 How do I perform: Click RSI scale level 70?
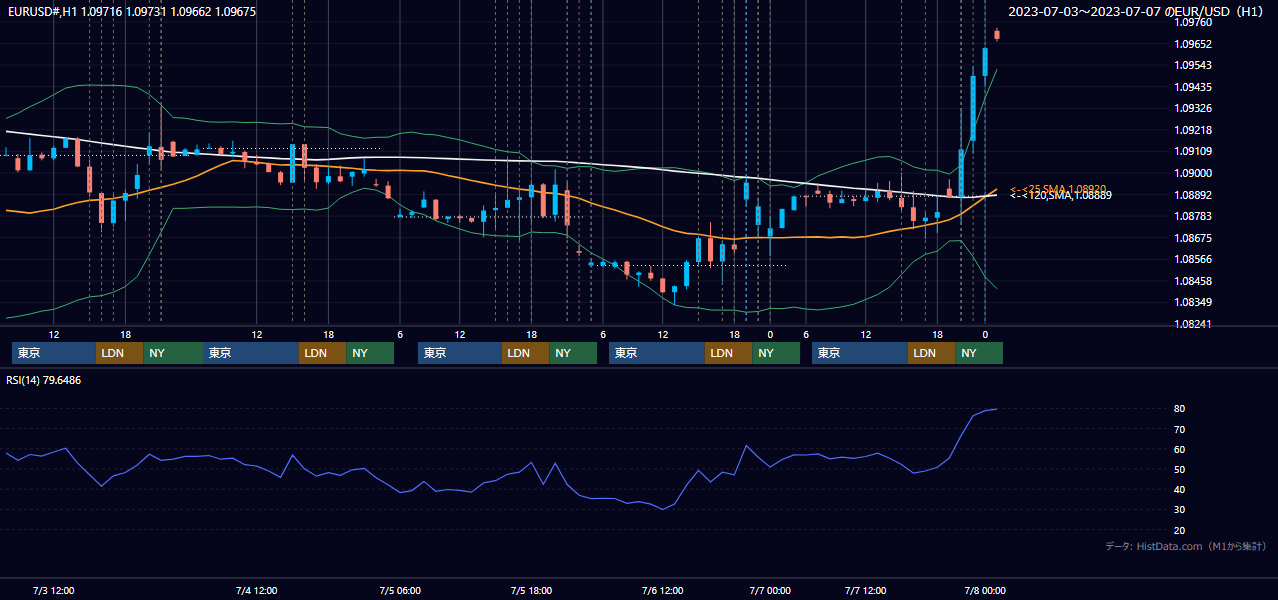pos(1180,429)
